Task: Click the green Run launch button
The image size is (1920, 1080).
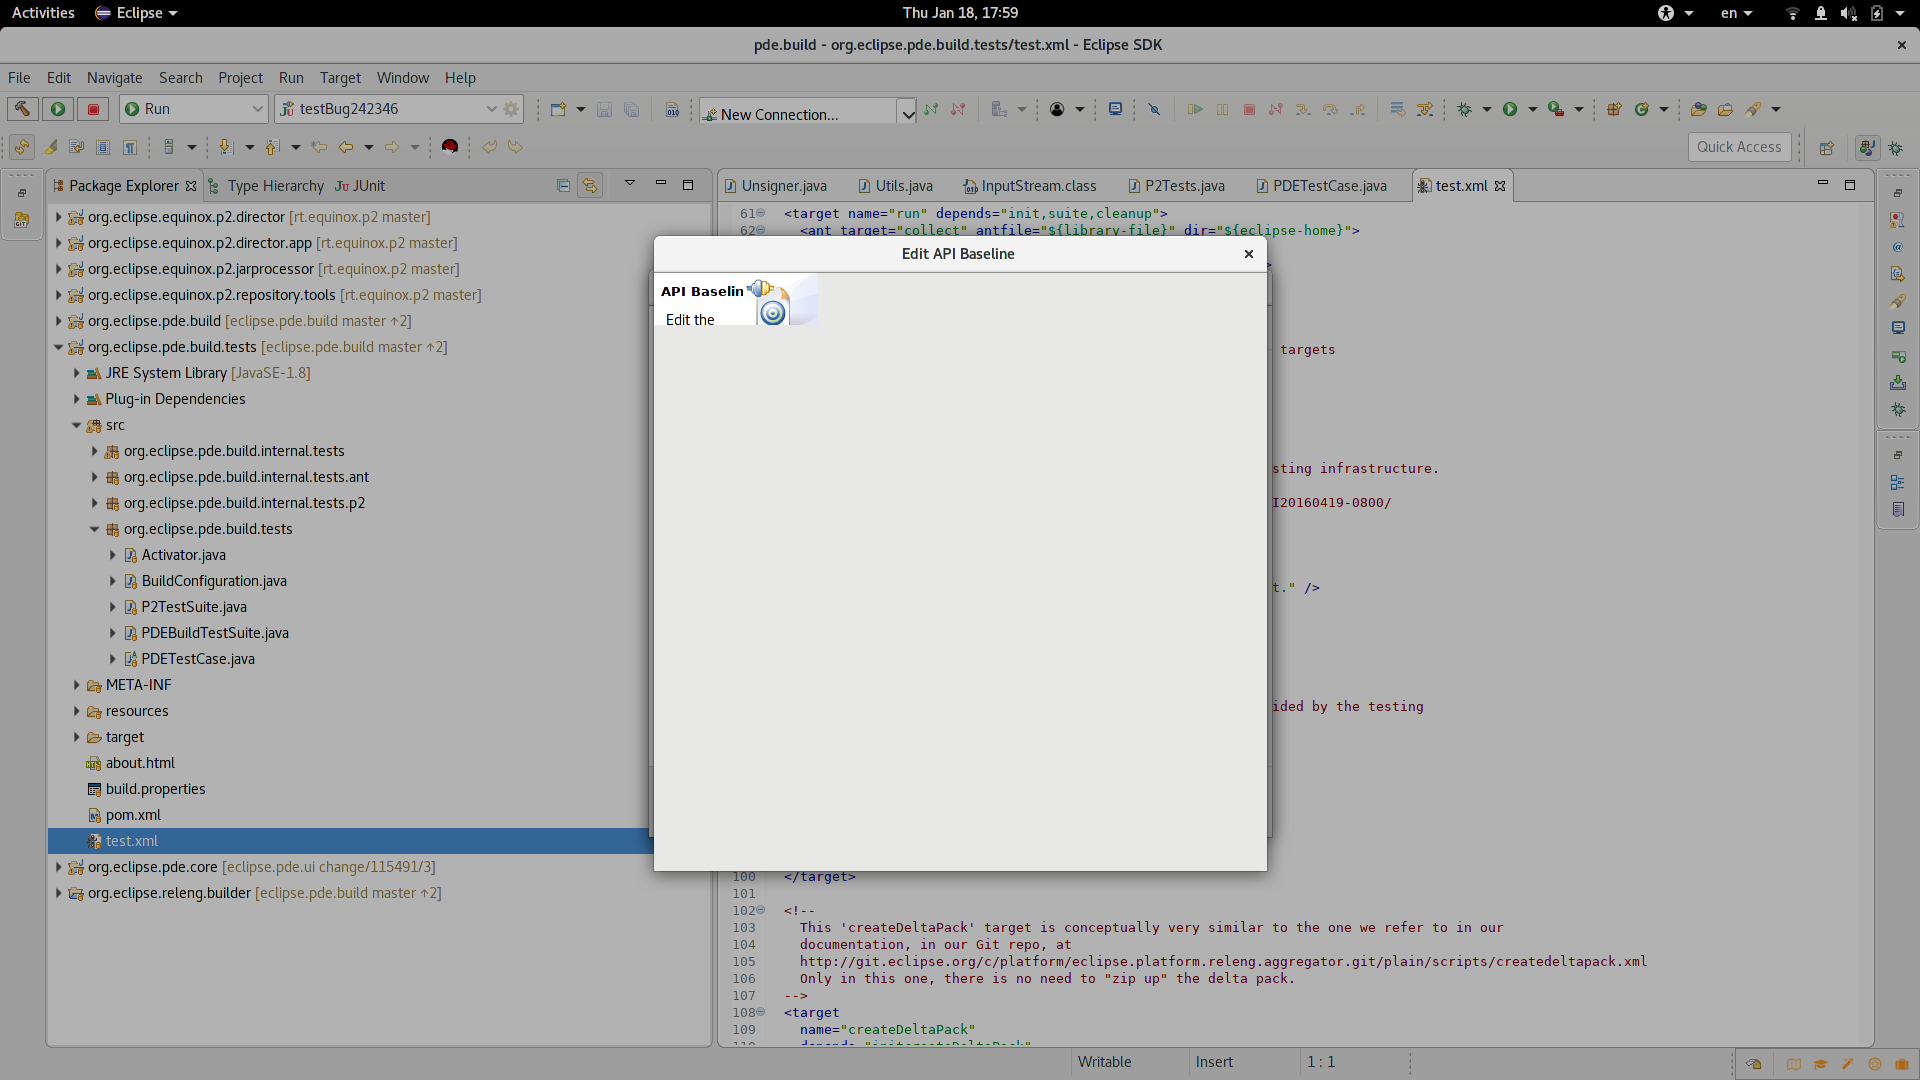Action: (58, 109)
